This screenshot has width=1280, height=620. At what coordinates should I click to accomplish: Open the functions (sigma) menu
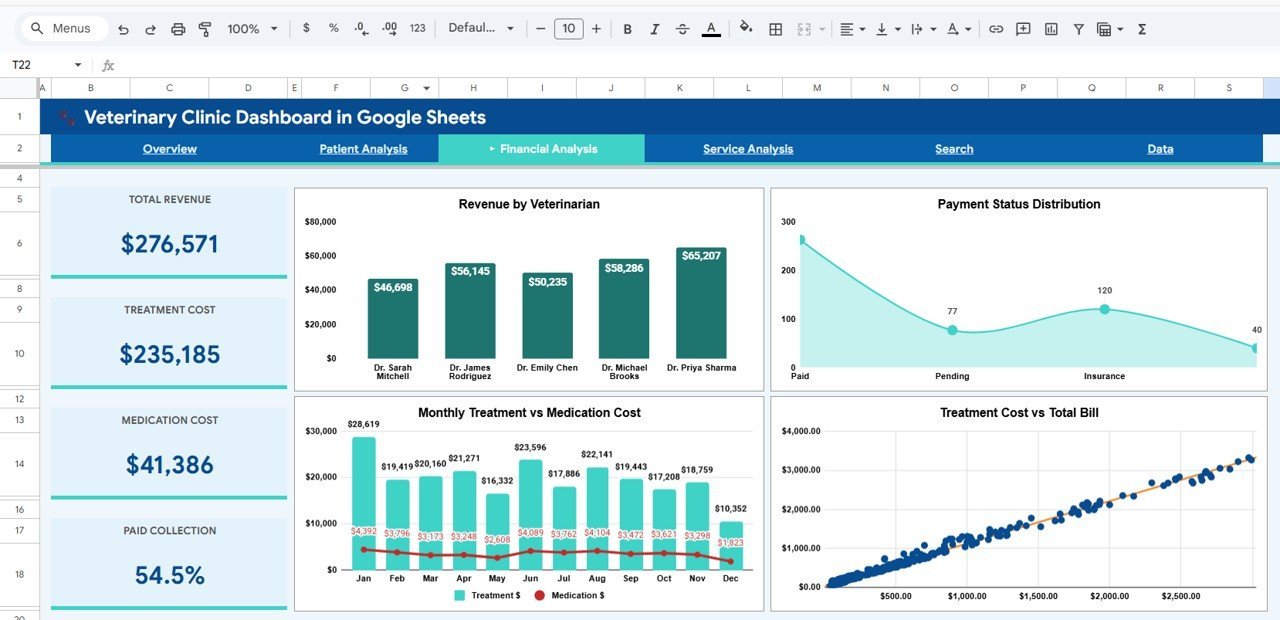[x=1141, y=28]
